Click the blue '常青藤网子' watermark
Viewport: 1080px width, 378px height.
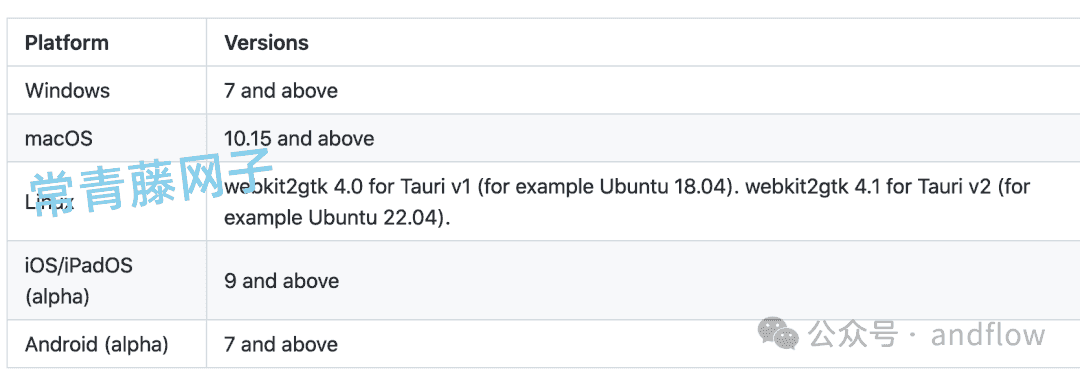click(152, 181)
